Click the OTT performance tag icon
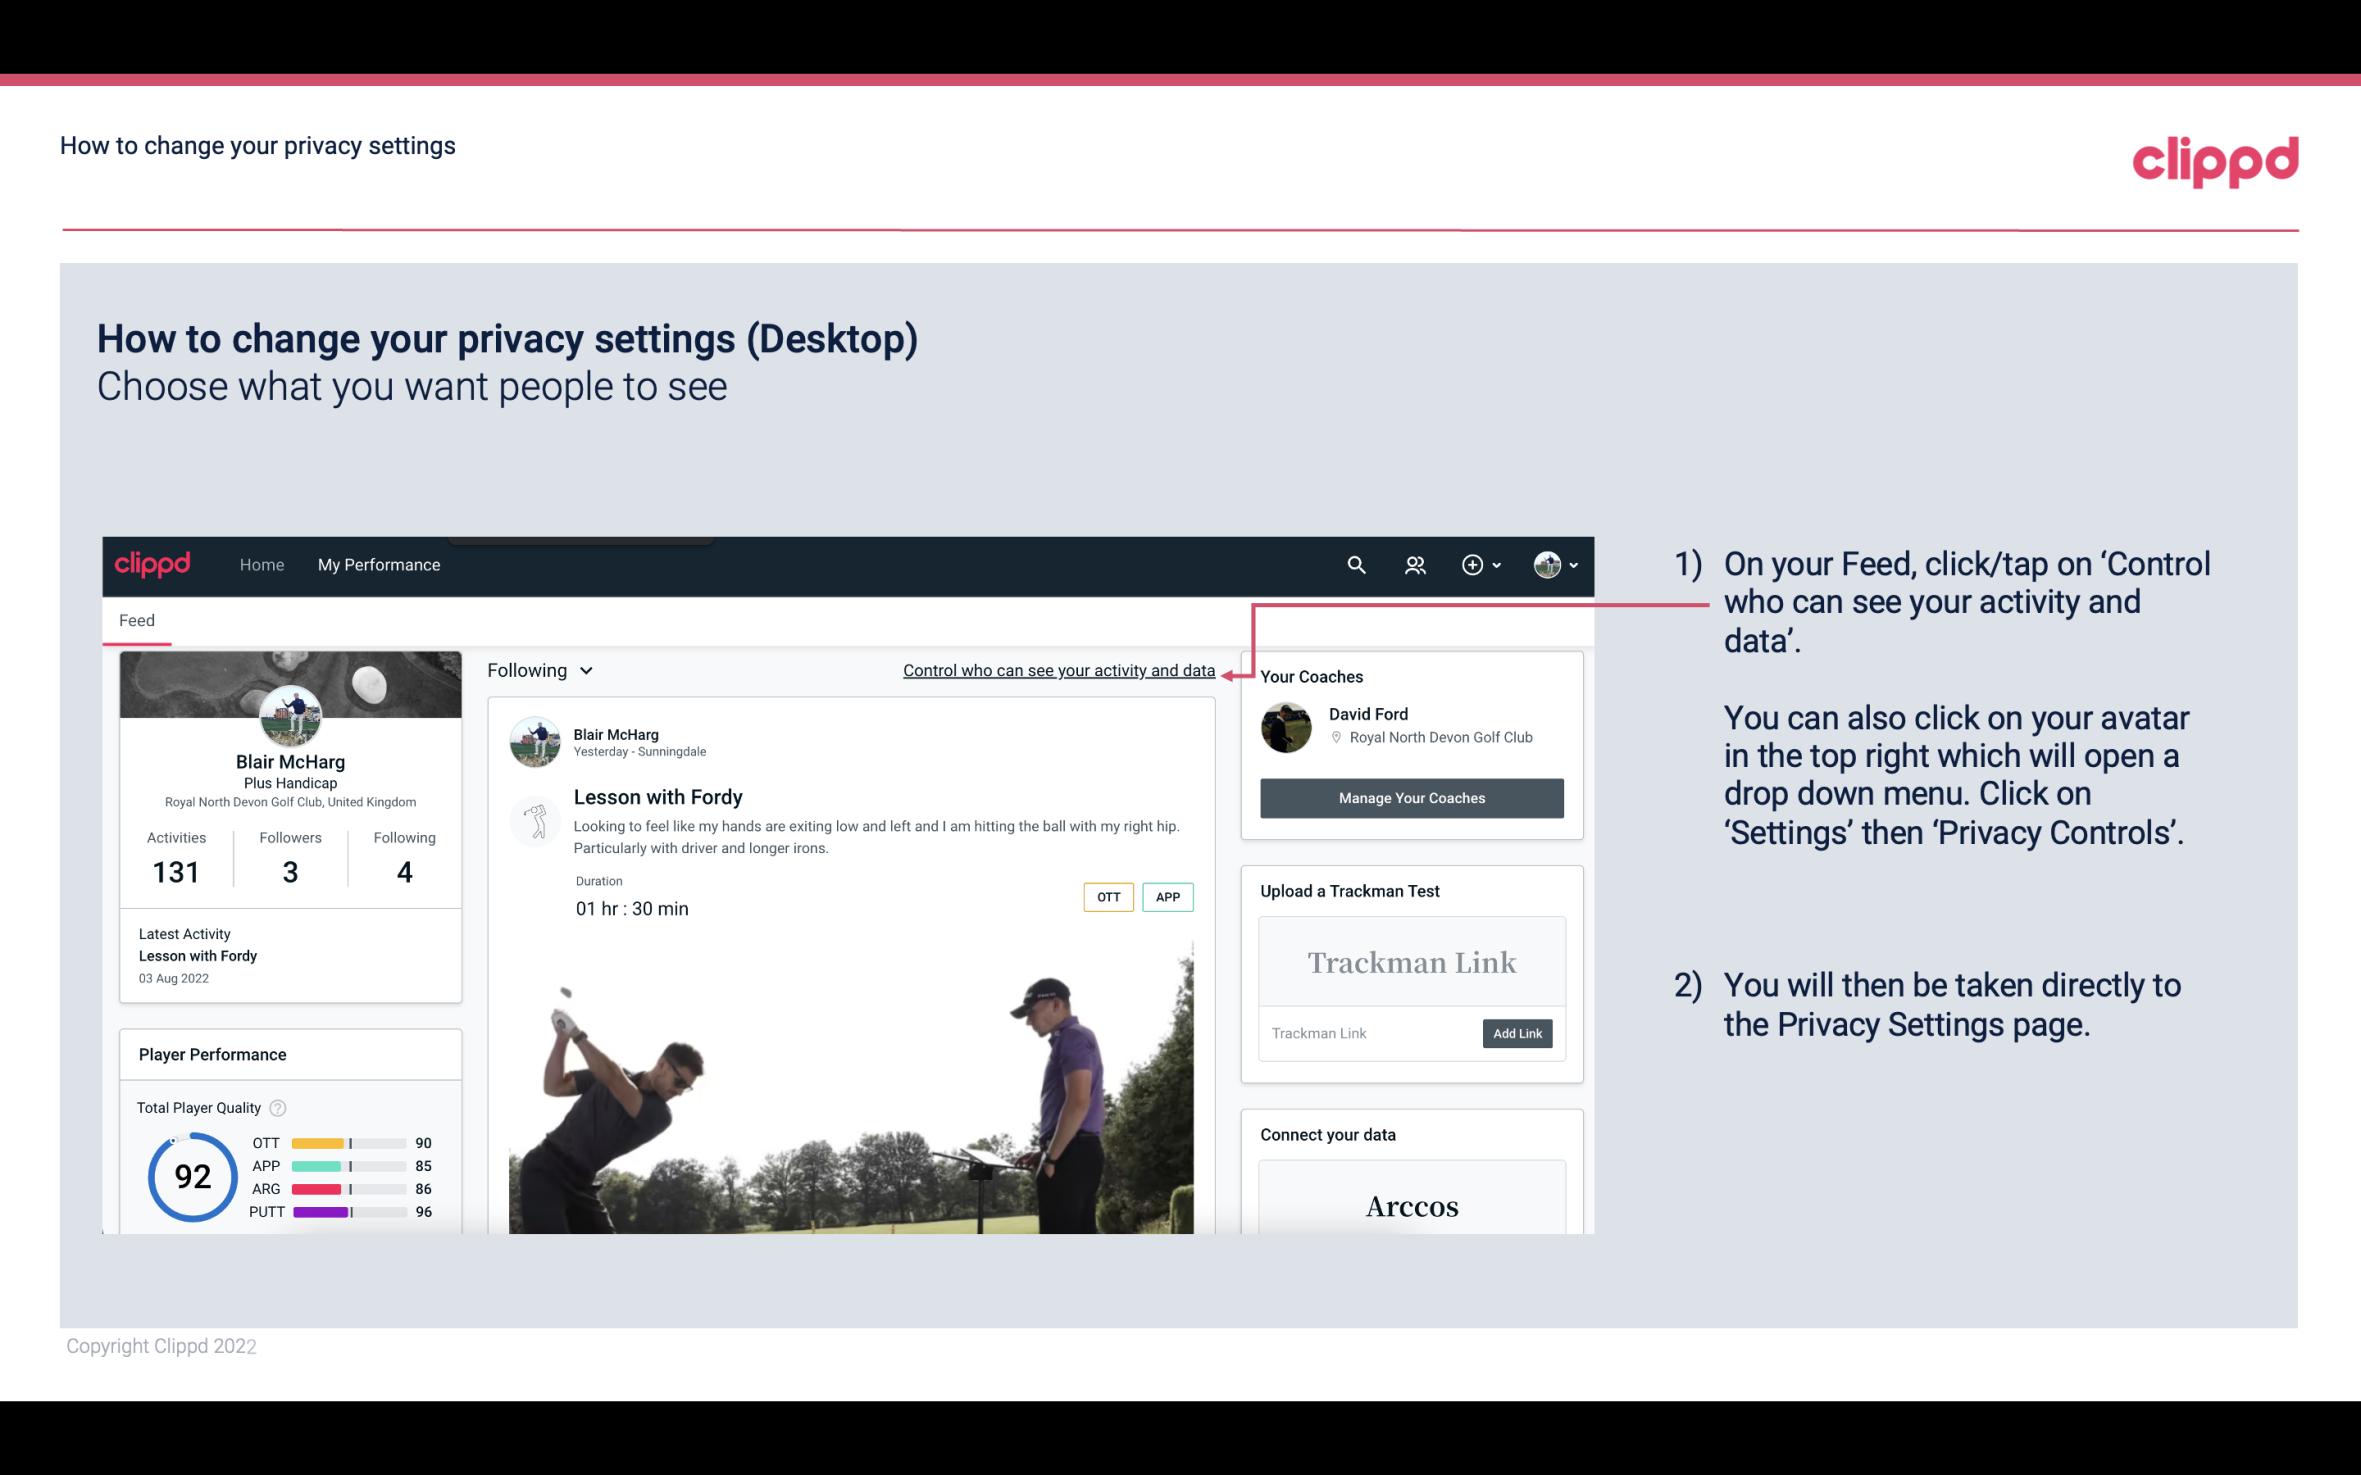The height and width of the screenshot is (1475, 2361). 1107,897
